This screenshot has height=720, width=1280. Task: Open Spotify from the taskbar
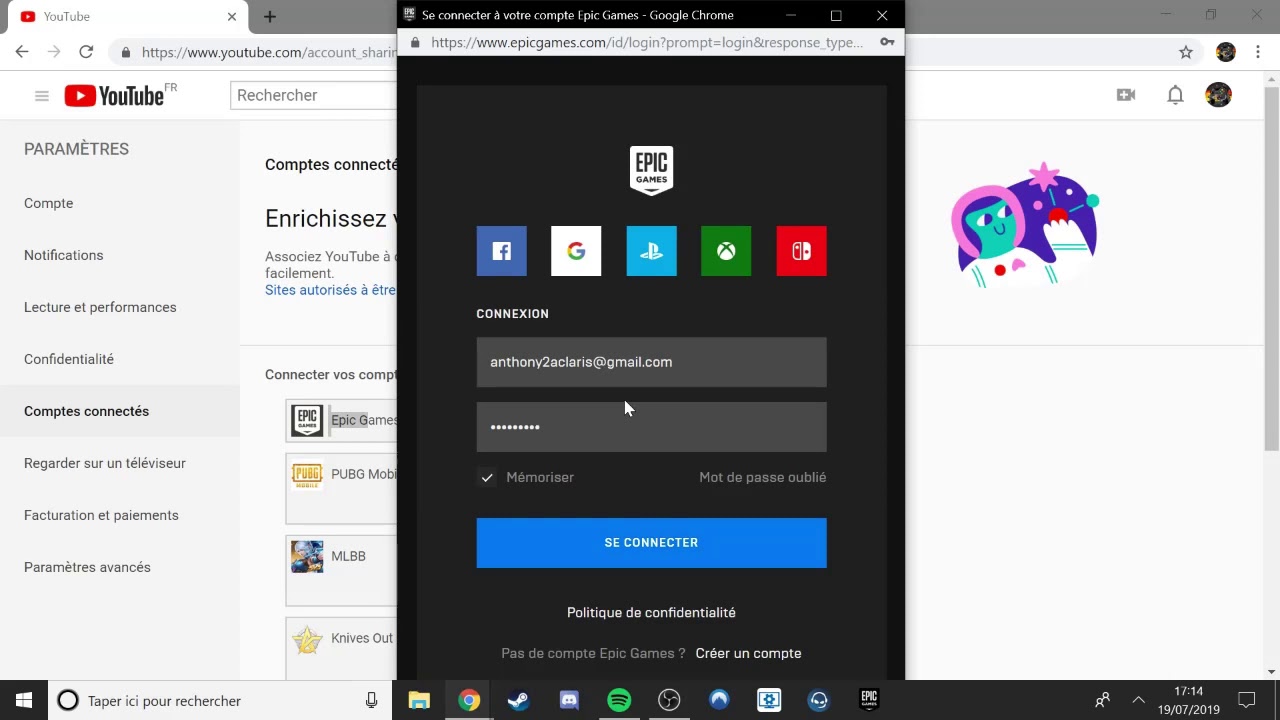coord(619,701)
